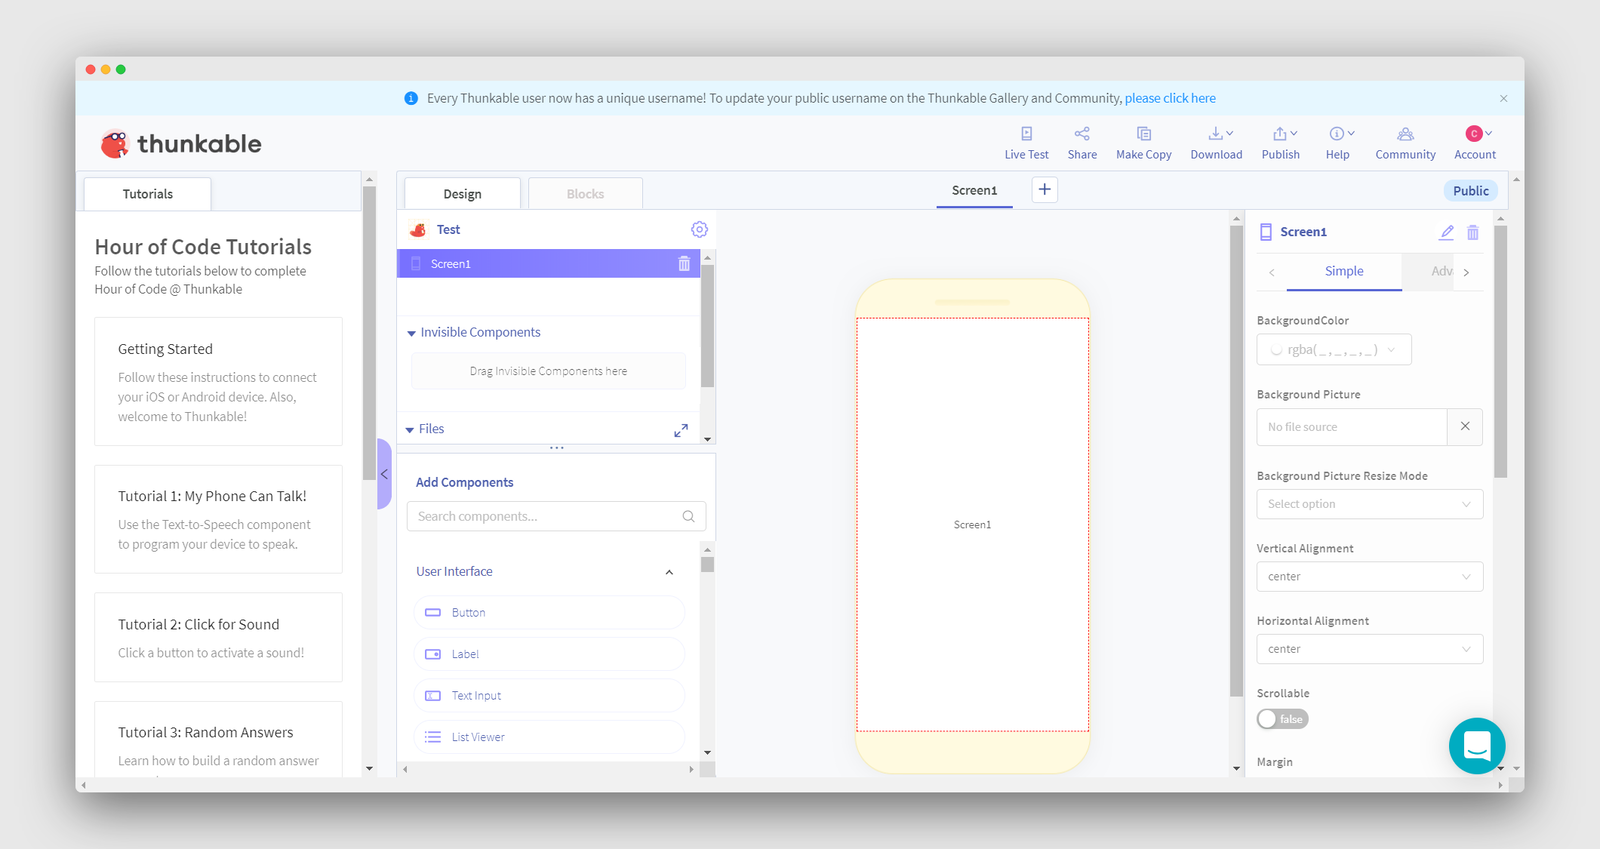Screen dimensions: 1600x849
Task: Select the Text Input component
Action: pos(549,696)
